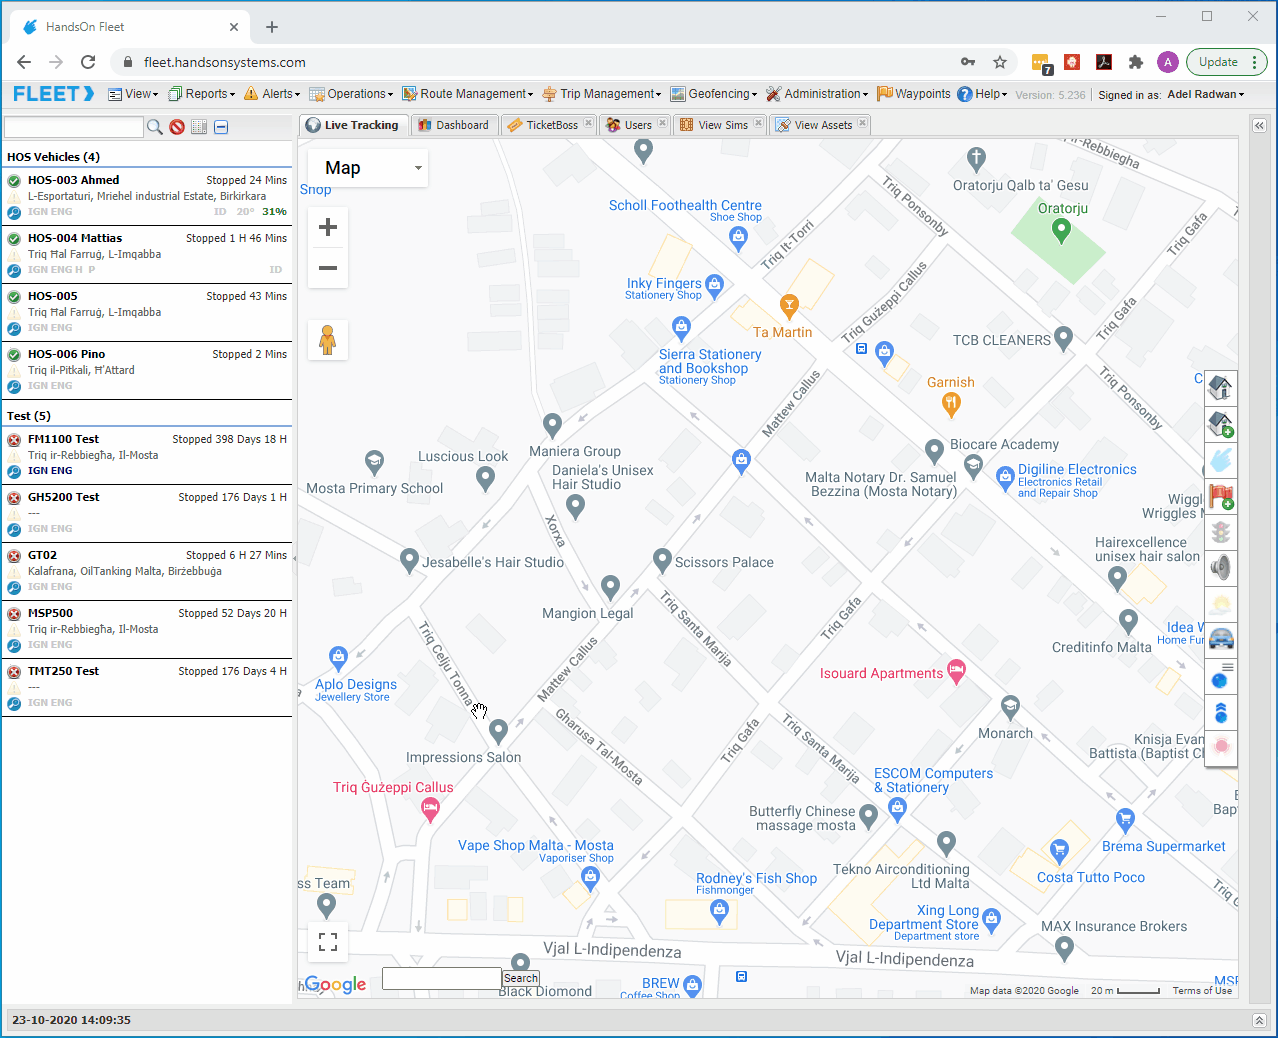Close the View Sims tab

(758, 123)
